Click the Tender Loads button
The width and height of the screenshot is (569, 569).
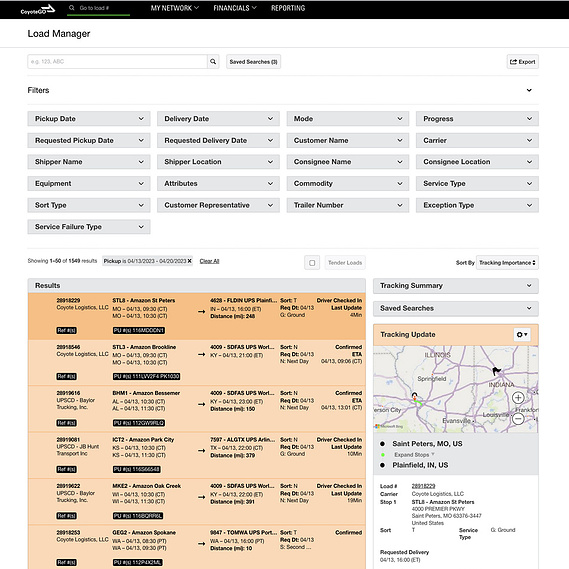pyautogui.click(x=345, y=263)
